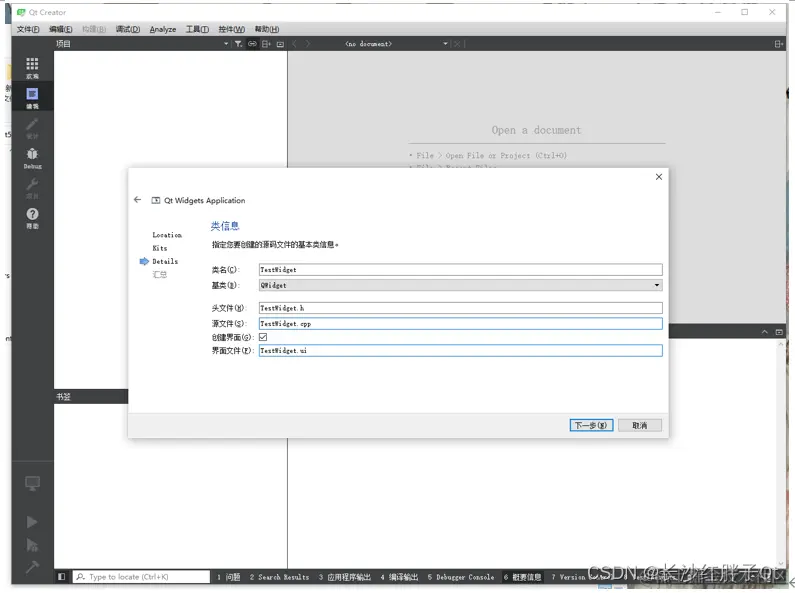Close the Projects side pane with its icon
The height and width of the screenshot is (593, 795).
pyautogui.click(x=280, y=44)
